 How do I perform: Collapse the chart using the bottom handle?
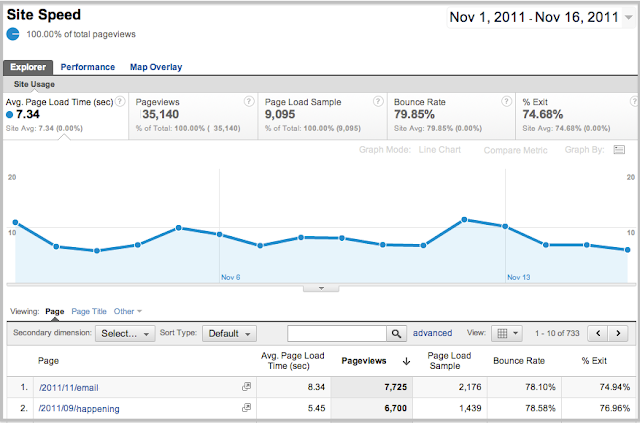pos(321,287)
